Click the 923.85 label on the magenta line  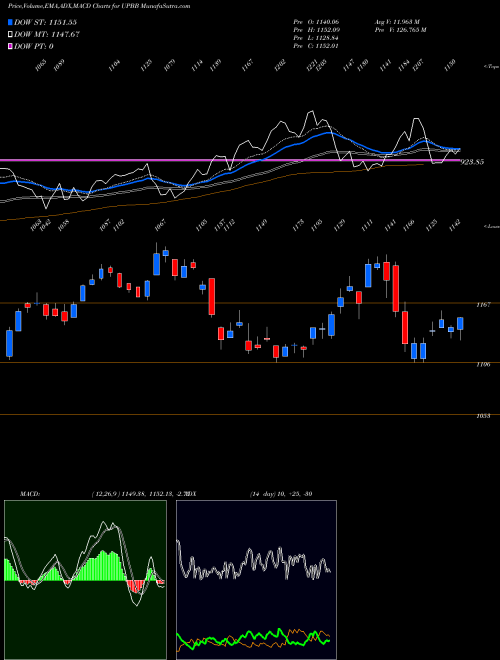coord(472,162)
